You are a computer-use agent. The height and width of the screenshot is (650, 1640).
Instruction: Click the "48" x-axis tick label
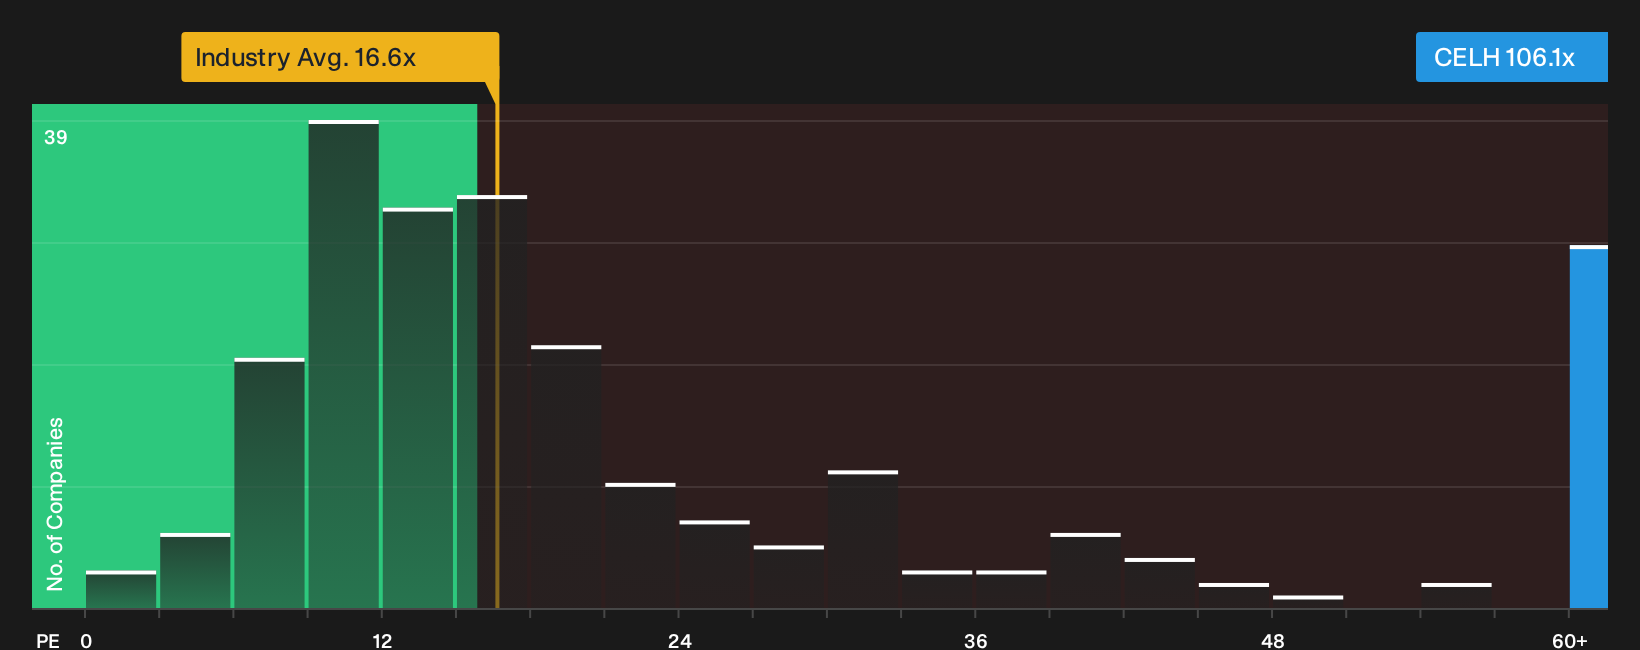coord(1272,640)
